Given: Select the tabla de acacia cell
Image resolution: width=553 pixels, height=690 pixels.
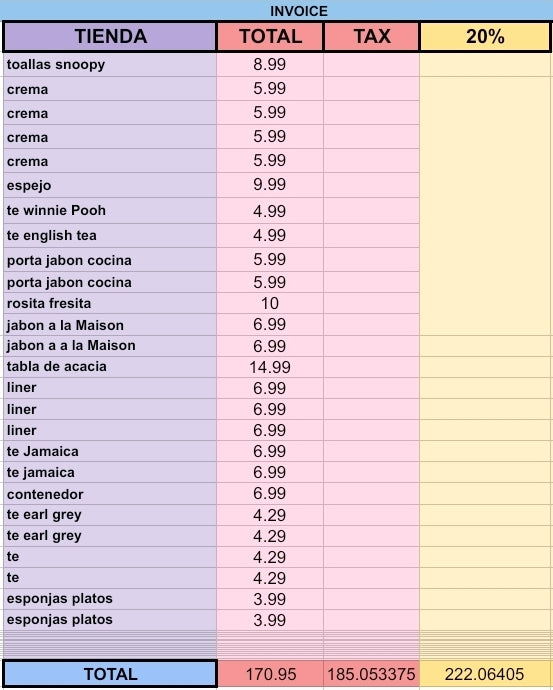Looking at the screenshot, I should pos(110,367).
